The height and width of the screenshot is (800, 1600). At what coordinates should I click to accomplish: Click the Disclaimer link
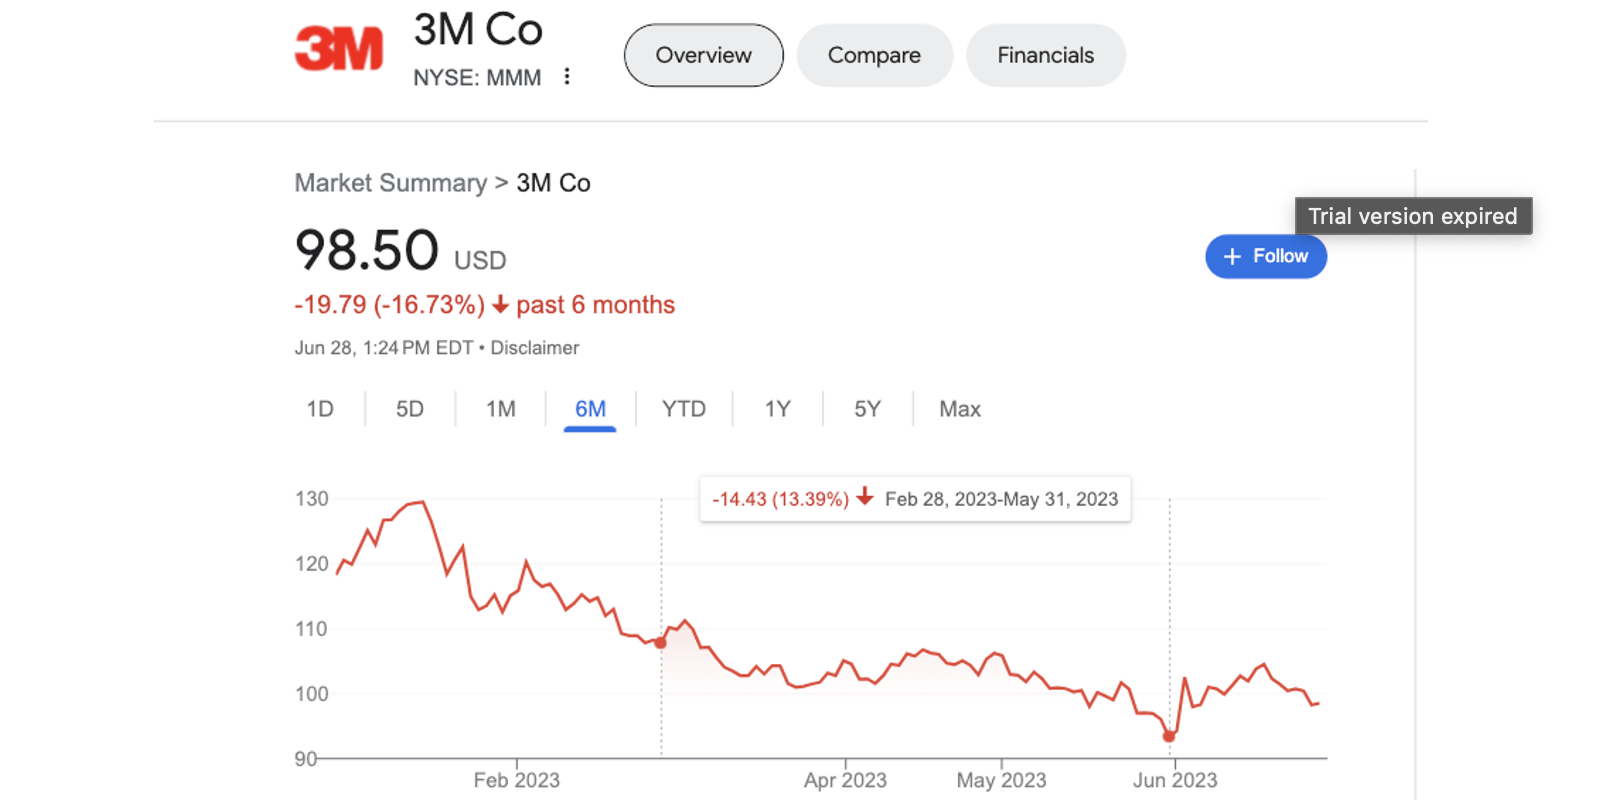pyautogui.click(x=534, y=348)
